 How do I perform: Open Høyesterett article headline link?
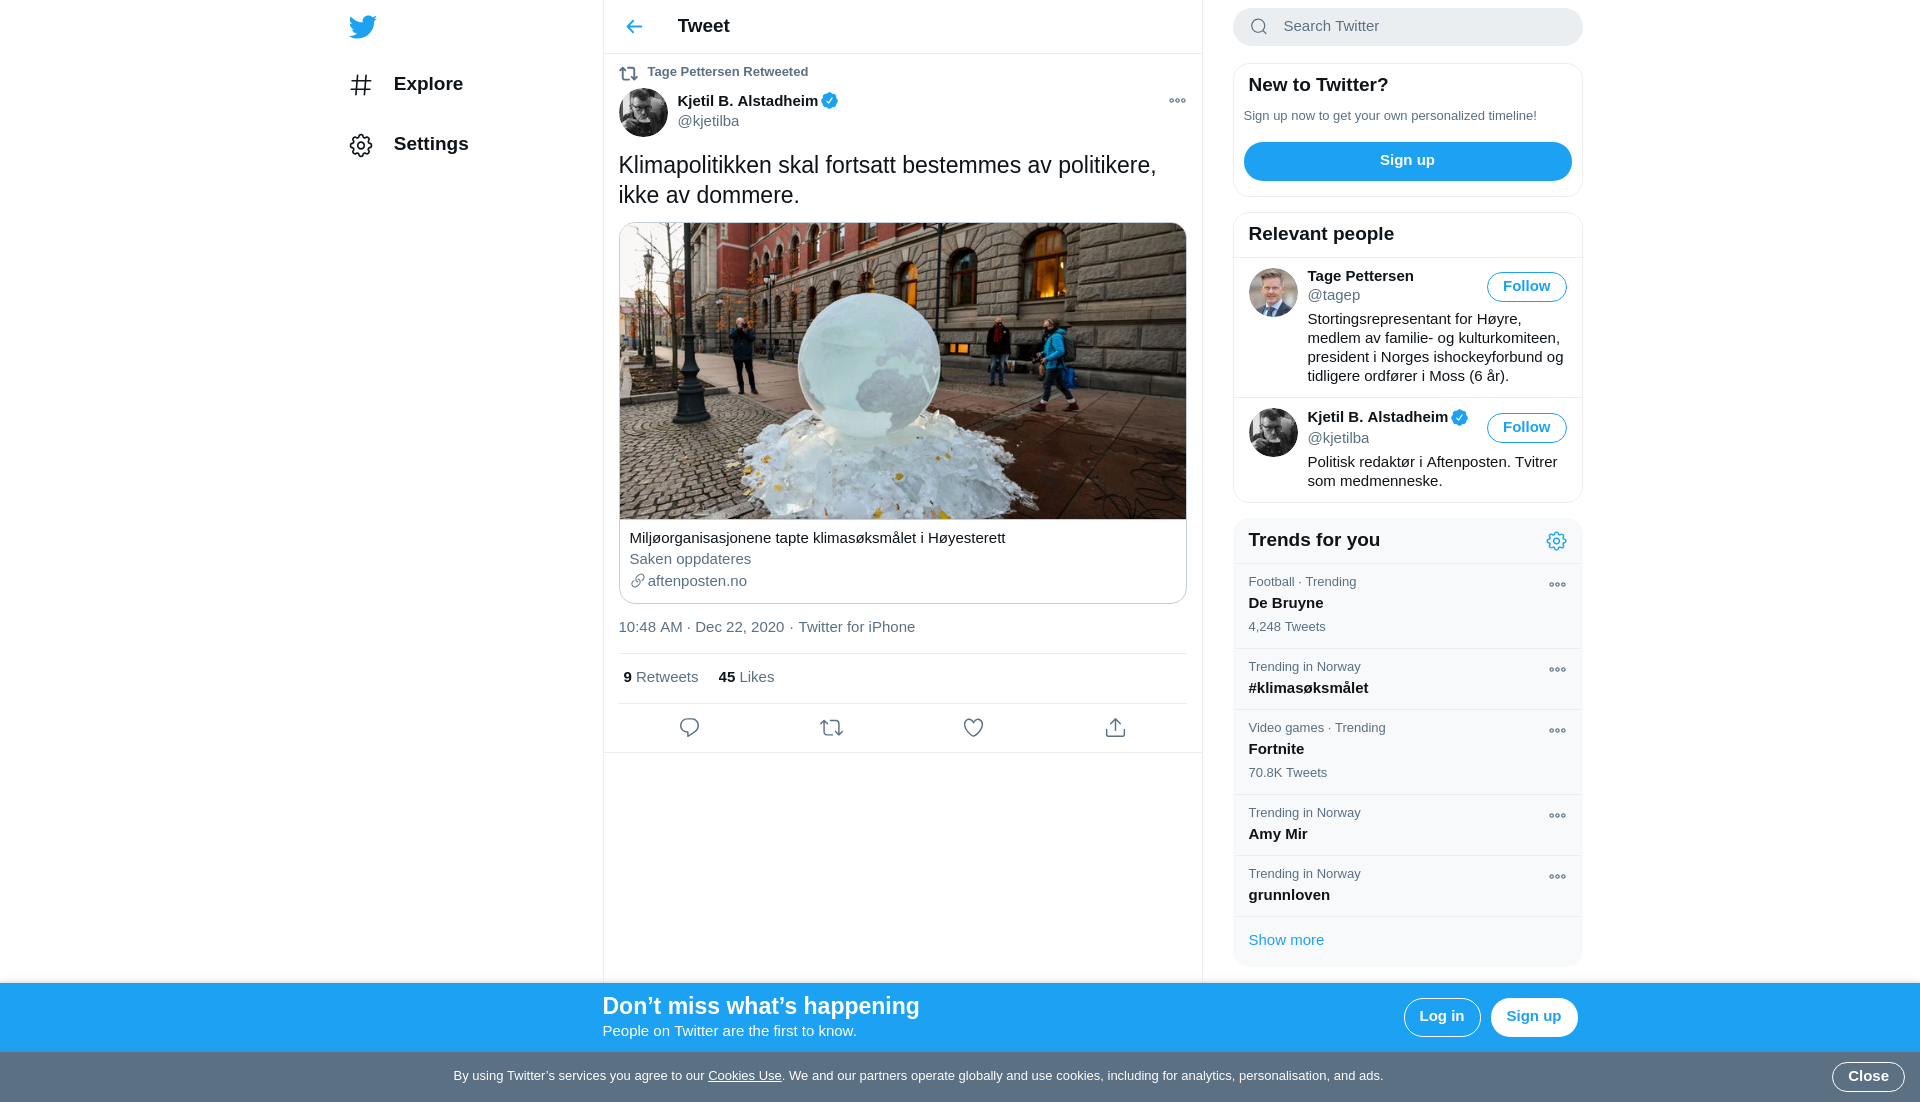pyautogui.click(x=817, y=538)
